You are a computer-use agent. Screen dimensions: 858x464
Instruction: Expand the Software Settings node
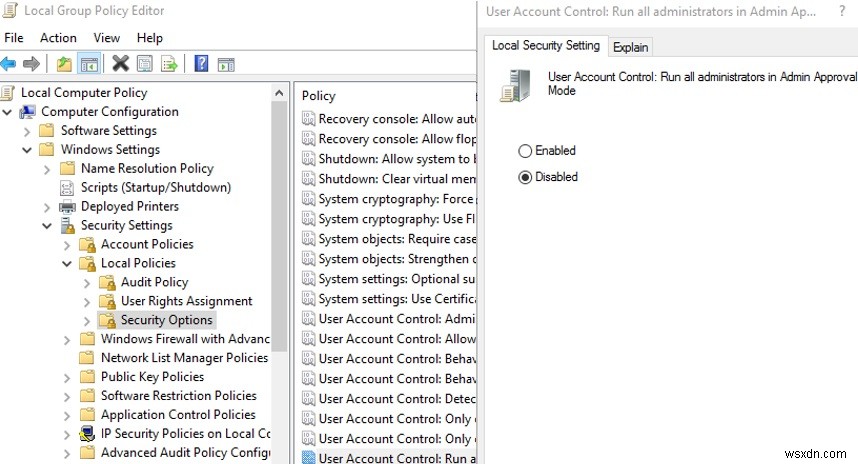[x=27, y=131]
